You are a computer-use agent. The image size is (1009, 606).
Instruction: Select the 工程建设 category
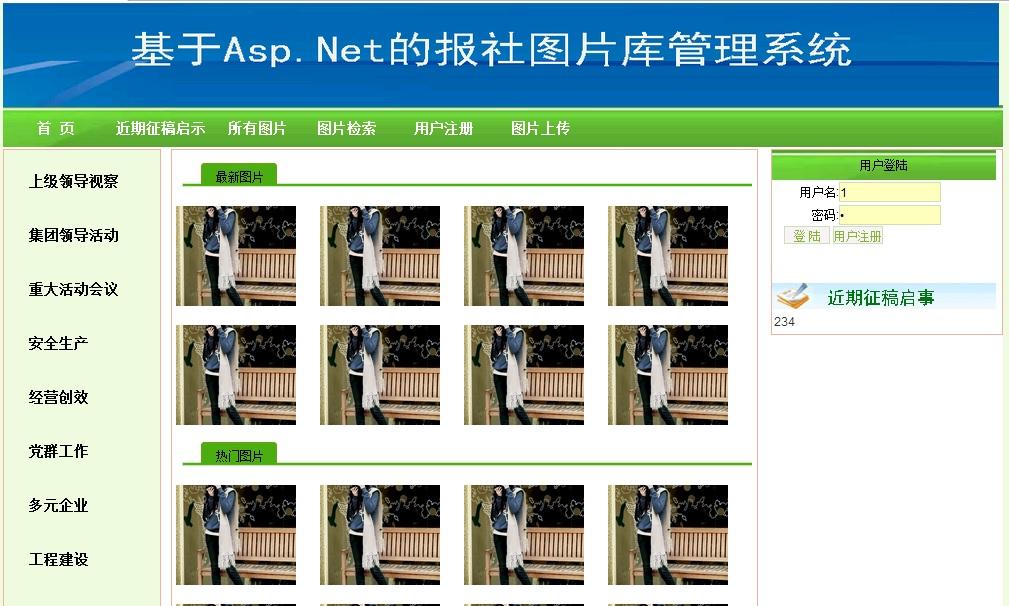58,560
